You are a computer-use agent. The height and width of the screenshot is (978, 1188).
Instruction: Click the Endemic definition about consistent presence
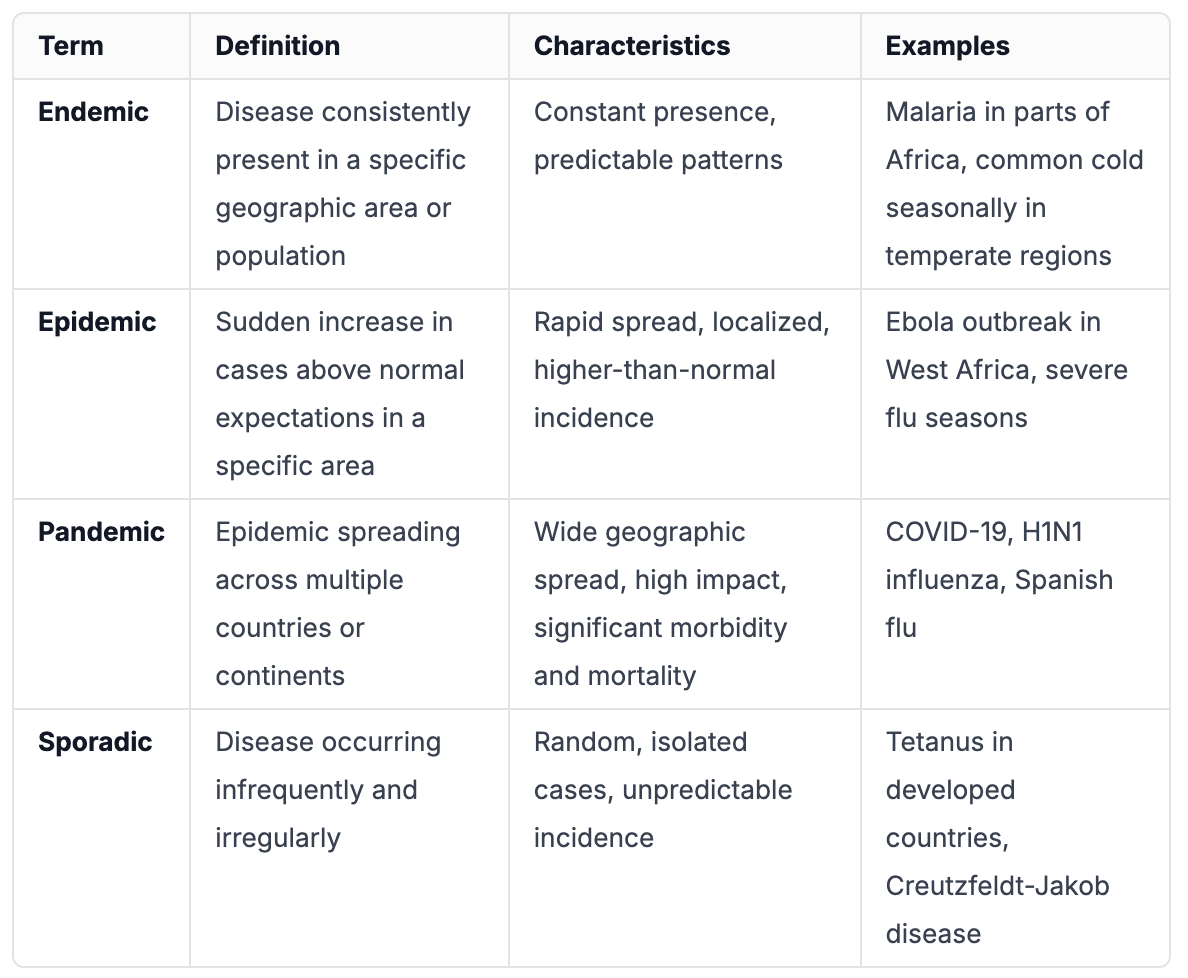(349, 184)
